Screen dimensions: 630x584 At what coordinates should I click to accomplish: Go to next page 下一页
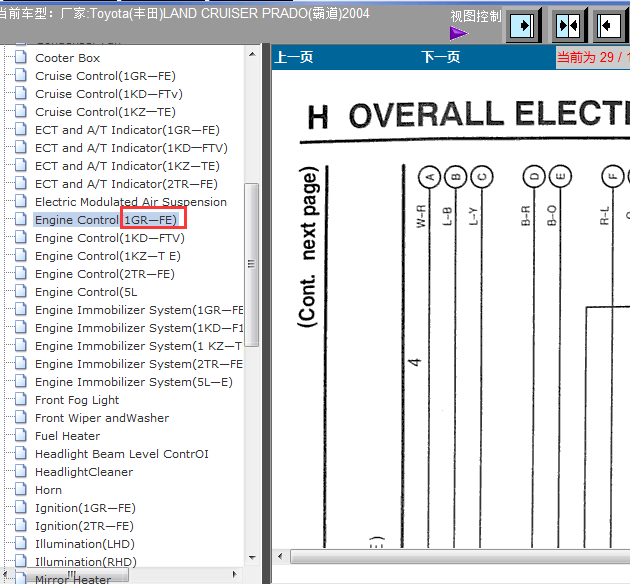coord(441,57)
